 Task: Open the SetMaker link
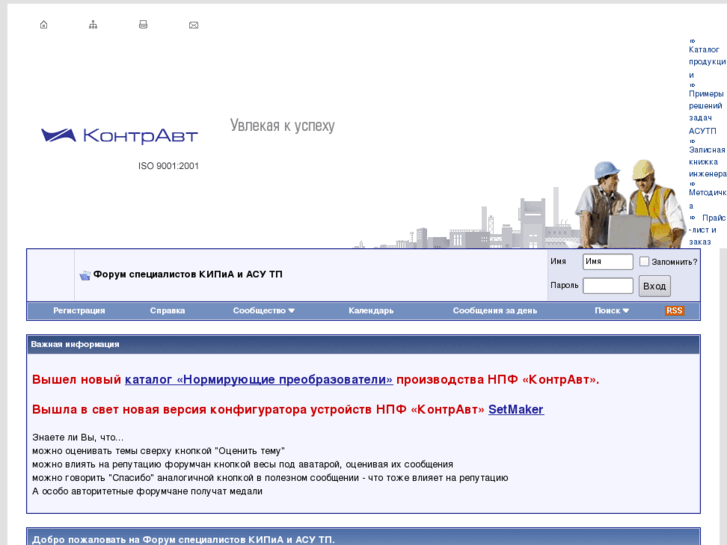click(516, 409)
